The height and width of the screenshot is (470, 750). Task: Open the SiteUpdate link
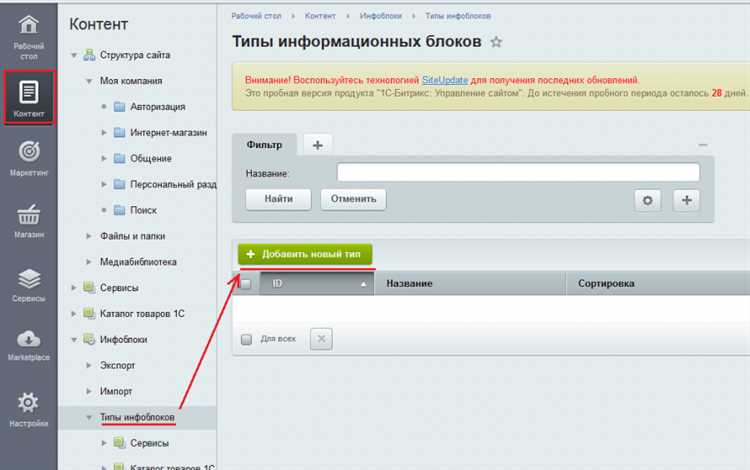[x=445, y=80]
